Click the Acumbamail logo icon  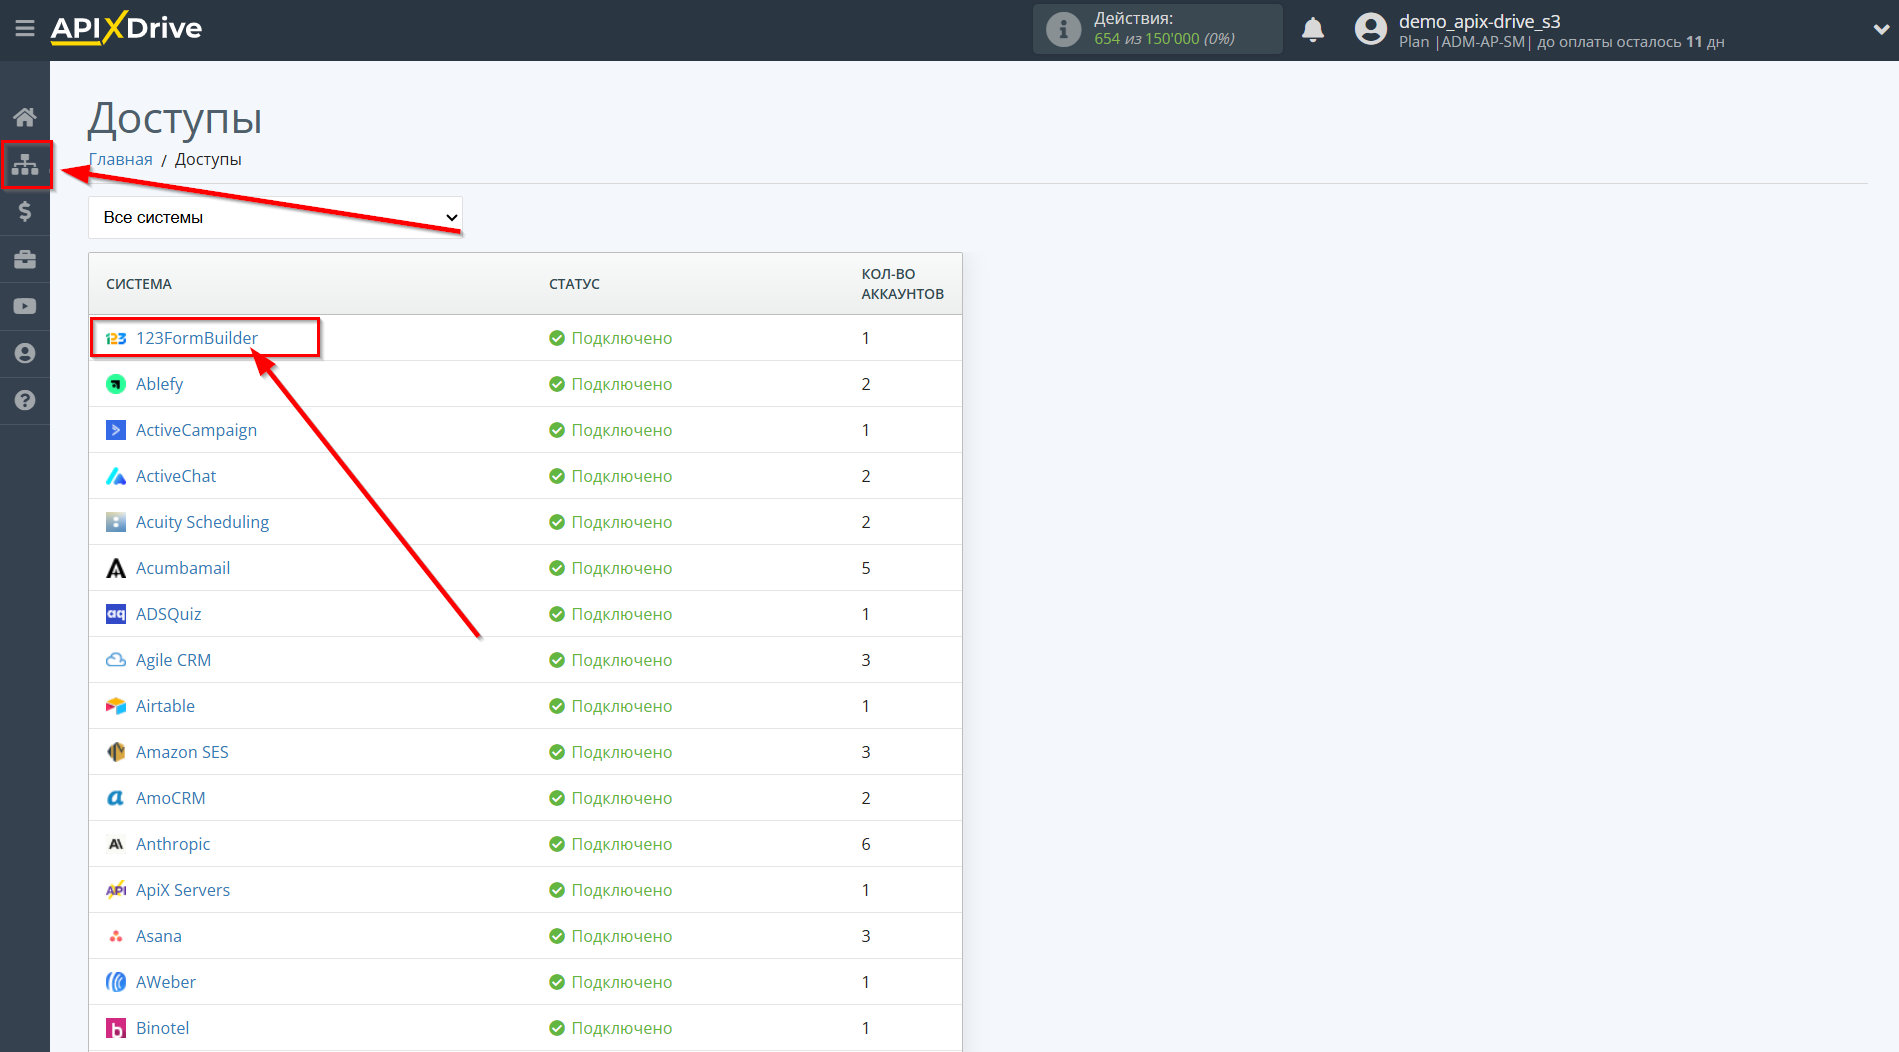116,568
